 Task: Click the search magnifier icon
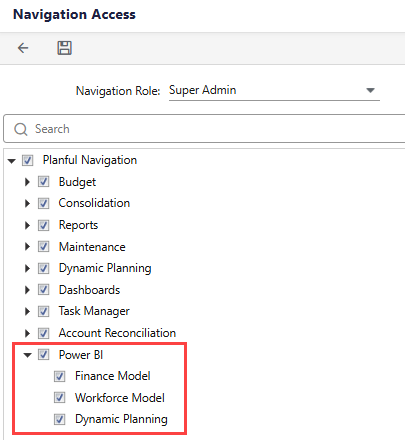(x=21, y=129)
